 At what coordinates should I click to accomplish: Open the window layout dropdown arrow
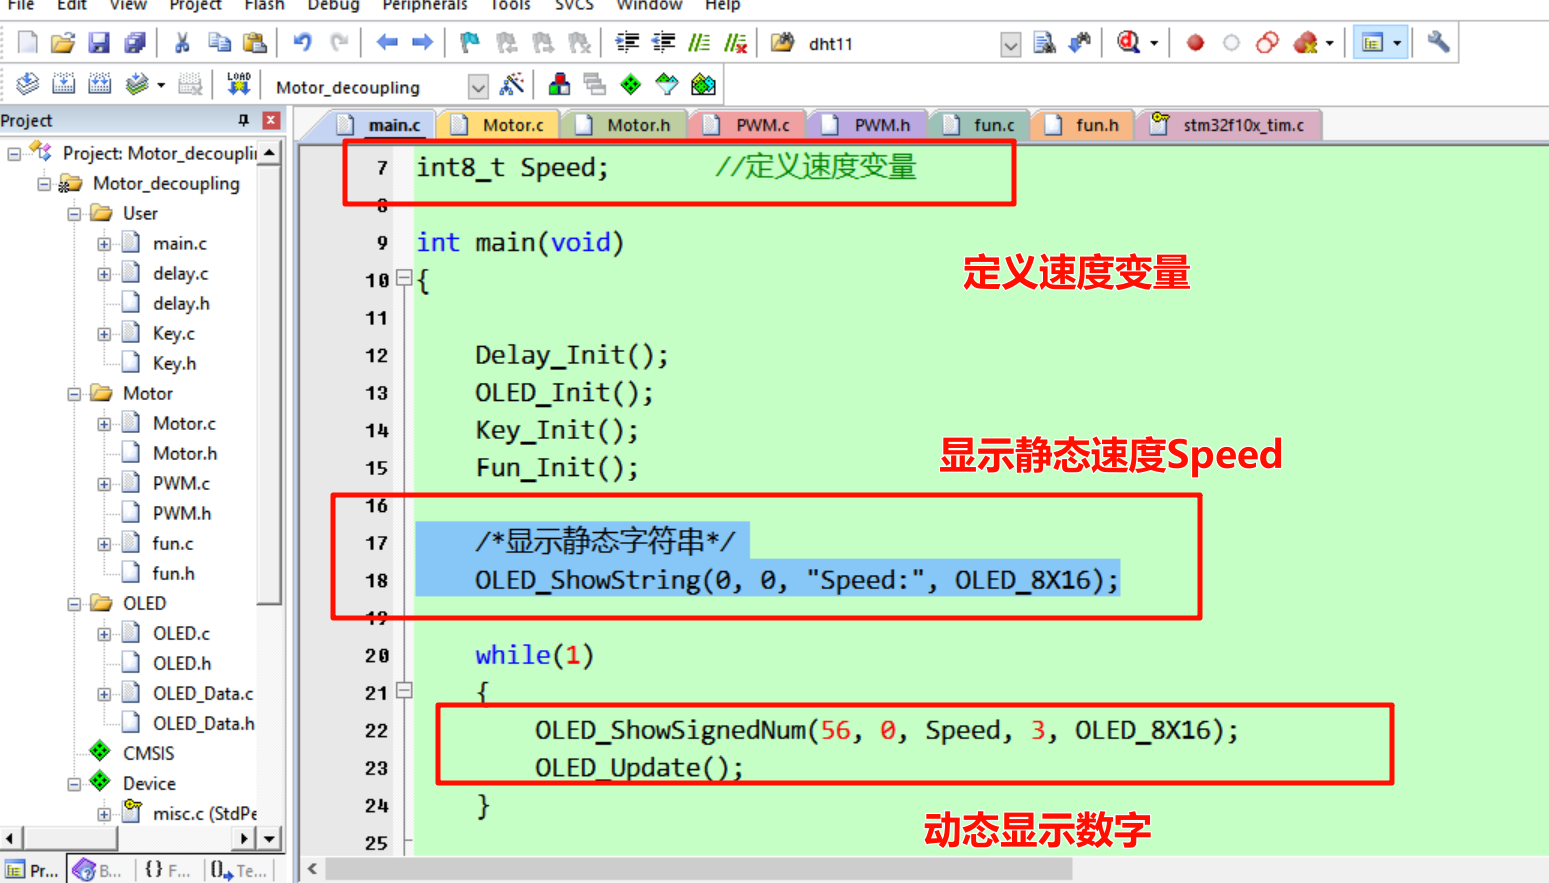(1397, 43)
